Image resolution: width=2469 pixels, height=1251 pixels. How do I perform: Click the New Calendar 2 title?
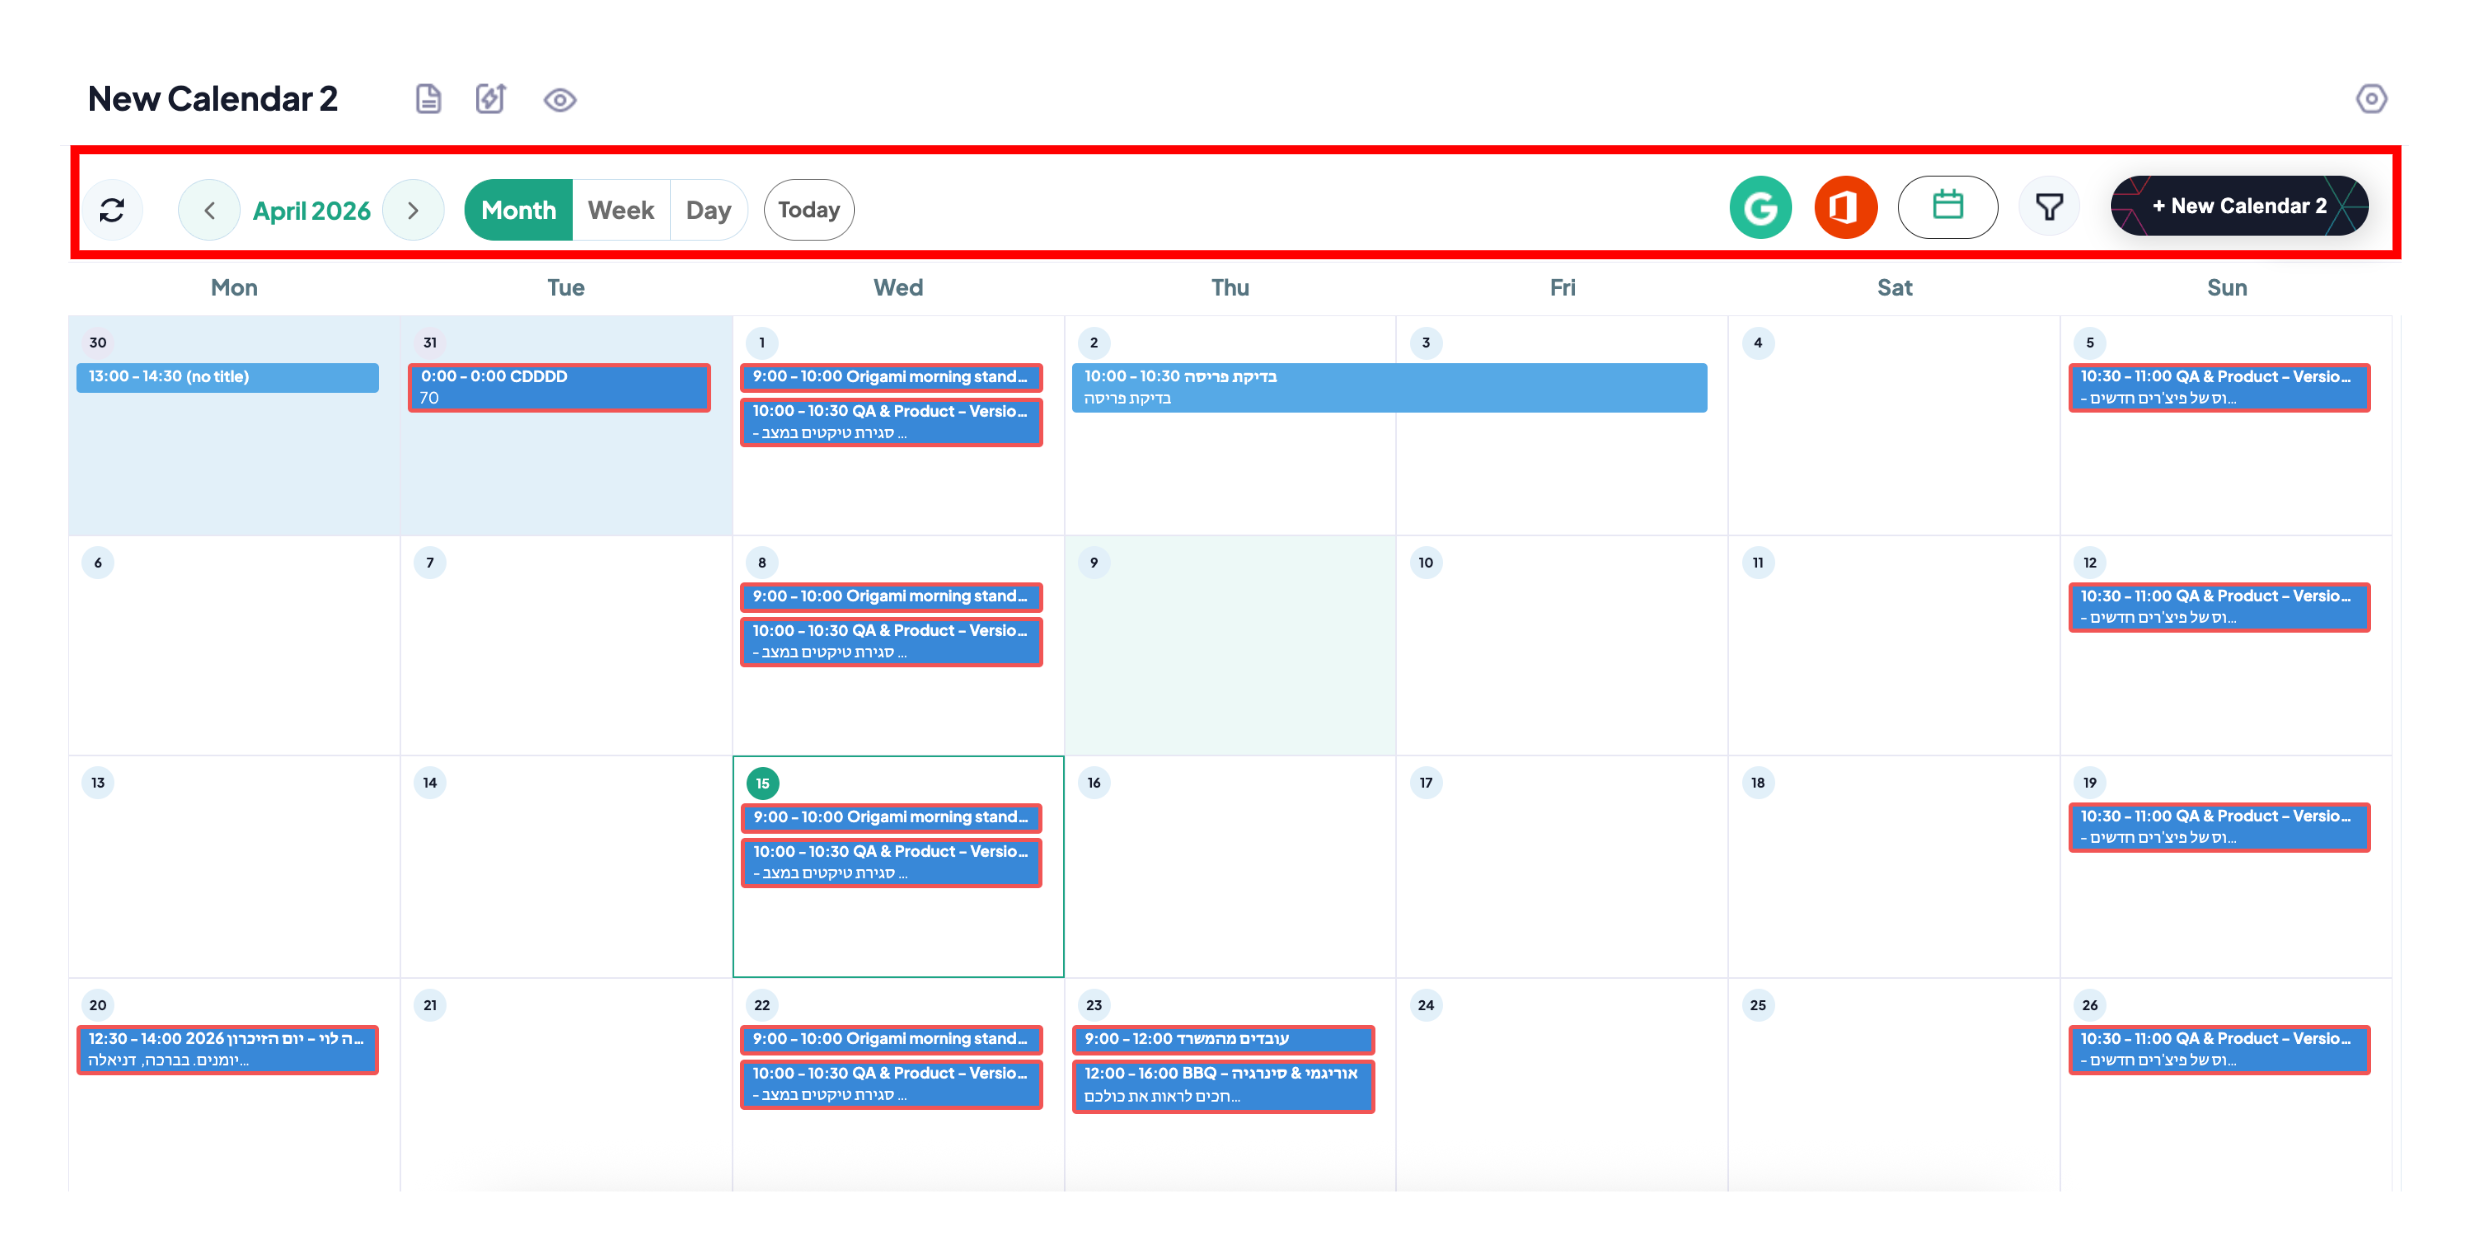213,99
